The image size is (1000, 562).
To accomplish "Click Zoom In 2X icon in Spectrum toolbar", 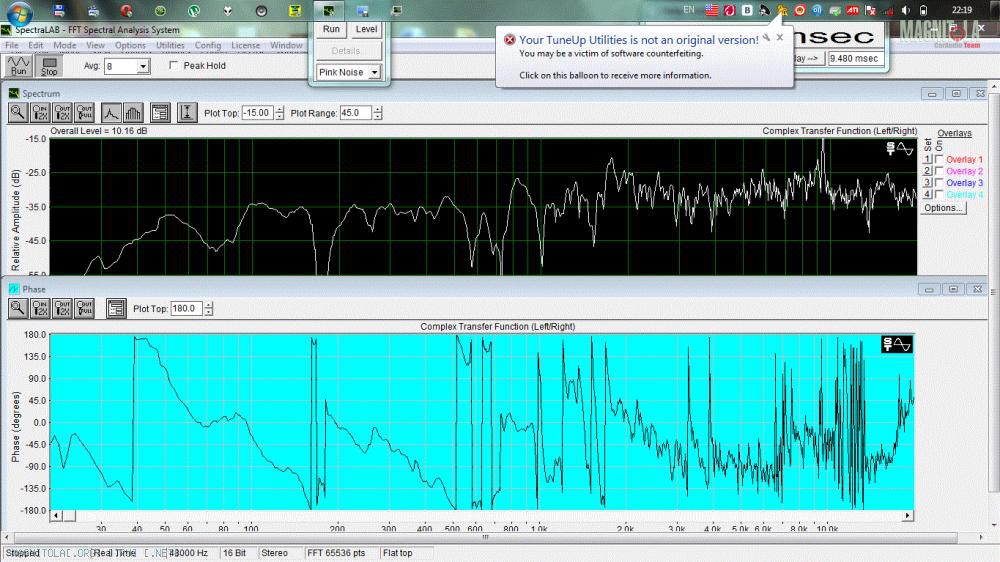I will (x=40, y=113).
